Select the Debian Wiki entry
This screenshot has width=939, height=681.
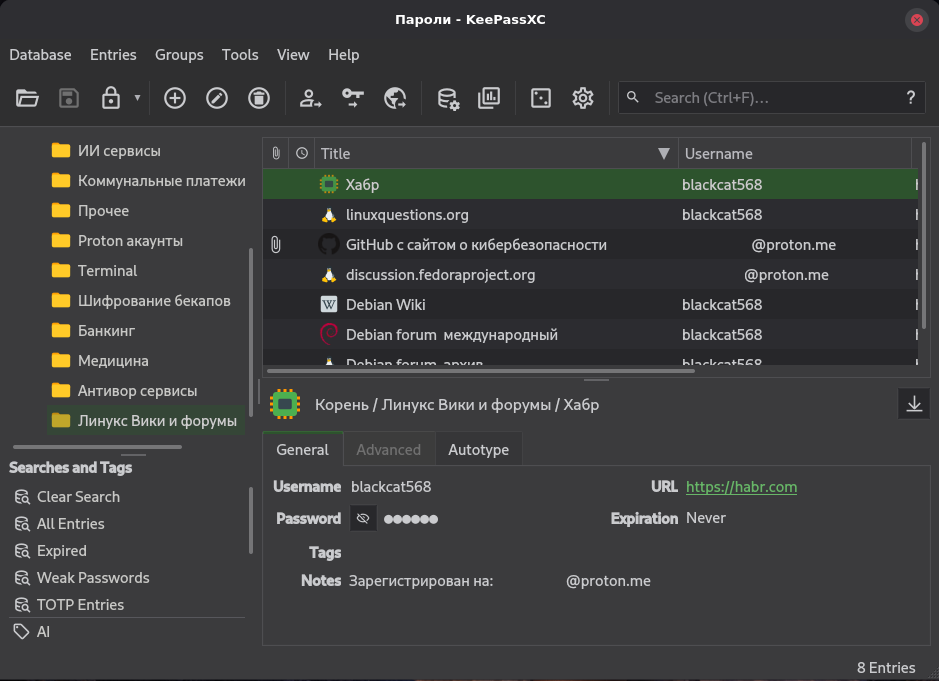[x=590, y=304]
